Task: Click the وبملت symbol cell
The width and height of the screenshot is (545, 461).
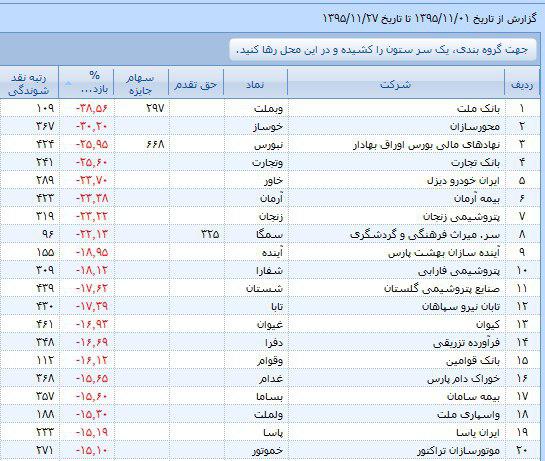Action: click(257, 108)
